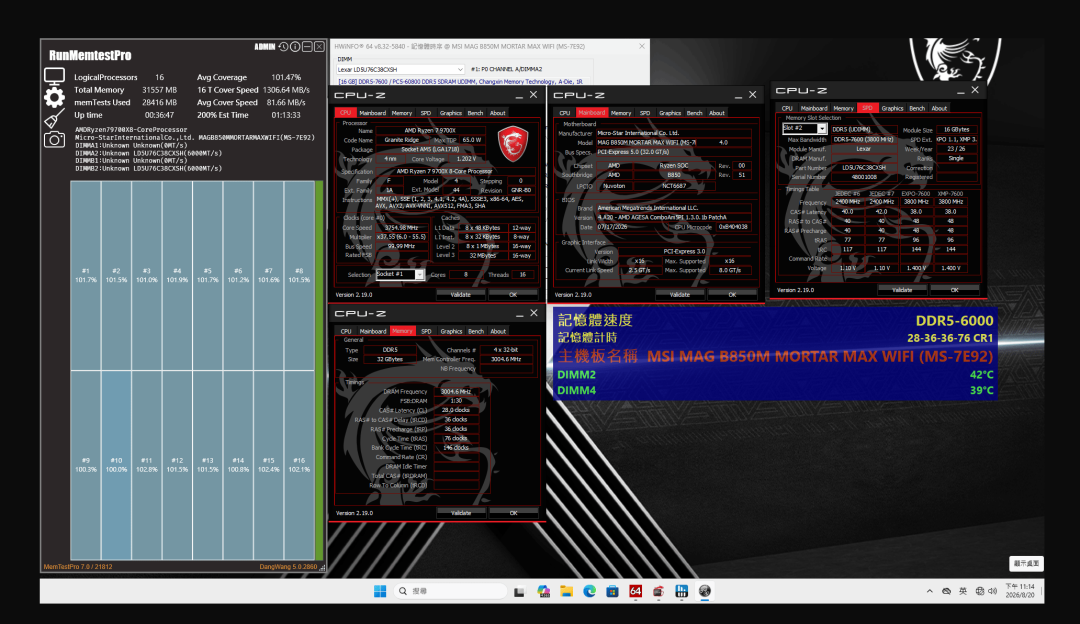
Task: Open Microsoft Edge from the taskbar
Action: coord(590,591)
